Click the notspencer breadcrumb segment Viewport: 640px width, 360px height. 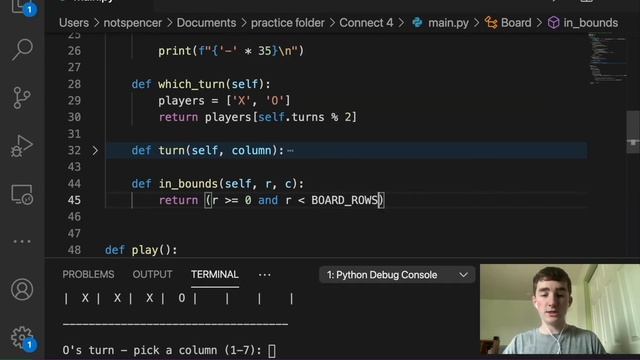[x=133, y=23]
